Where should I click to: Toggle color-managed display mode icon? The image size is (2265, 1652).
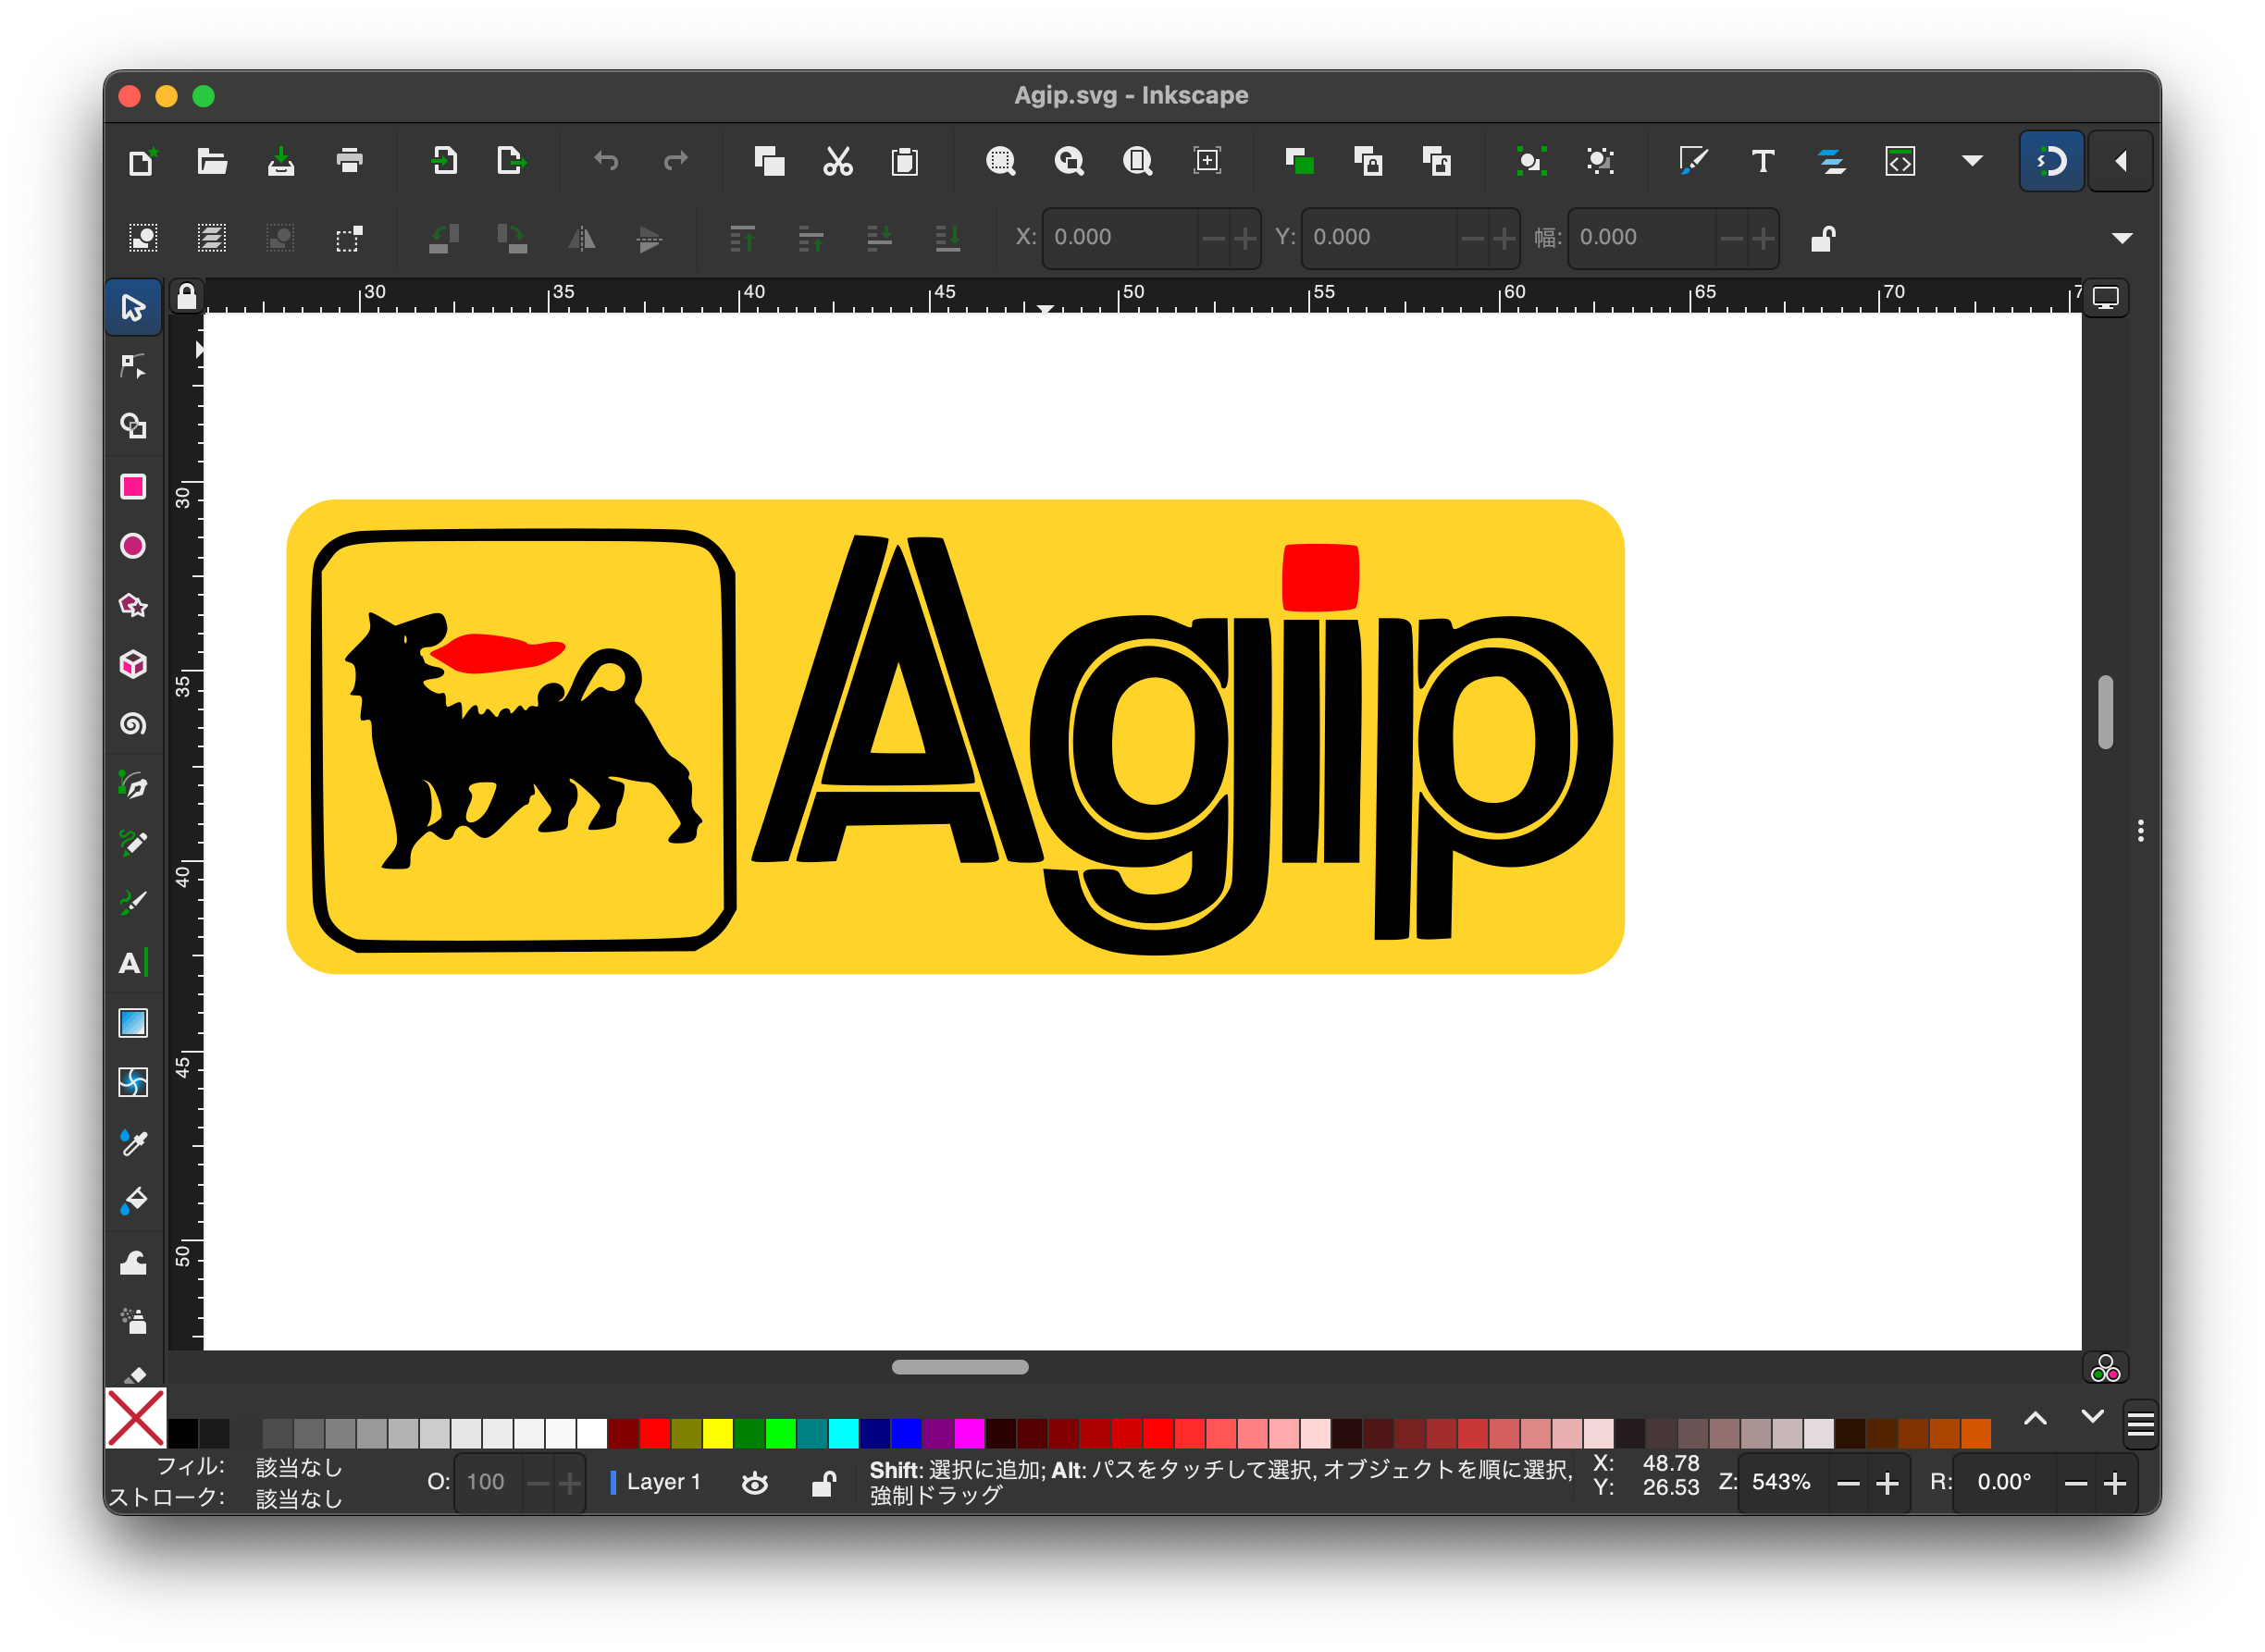pyautogui.click(x=2105, y=1367)
